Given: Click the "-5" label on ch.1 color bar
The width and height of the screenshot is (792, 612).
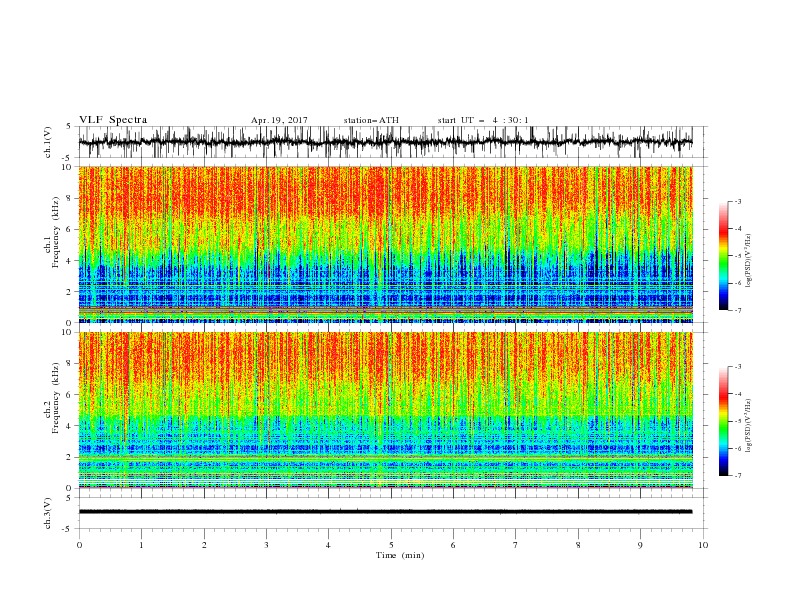Looking at the screenshot, I should tap(737, 256).
